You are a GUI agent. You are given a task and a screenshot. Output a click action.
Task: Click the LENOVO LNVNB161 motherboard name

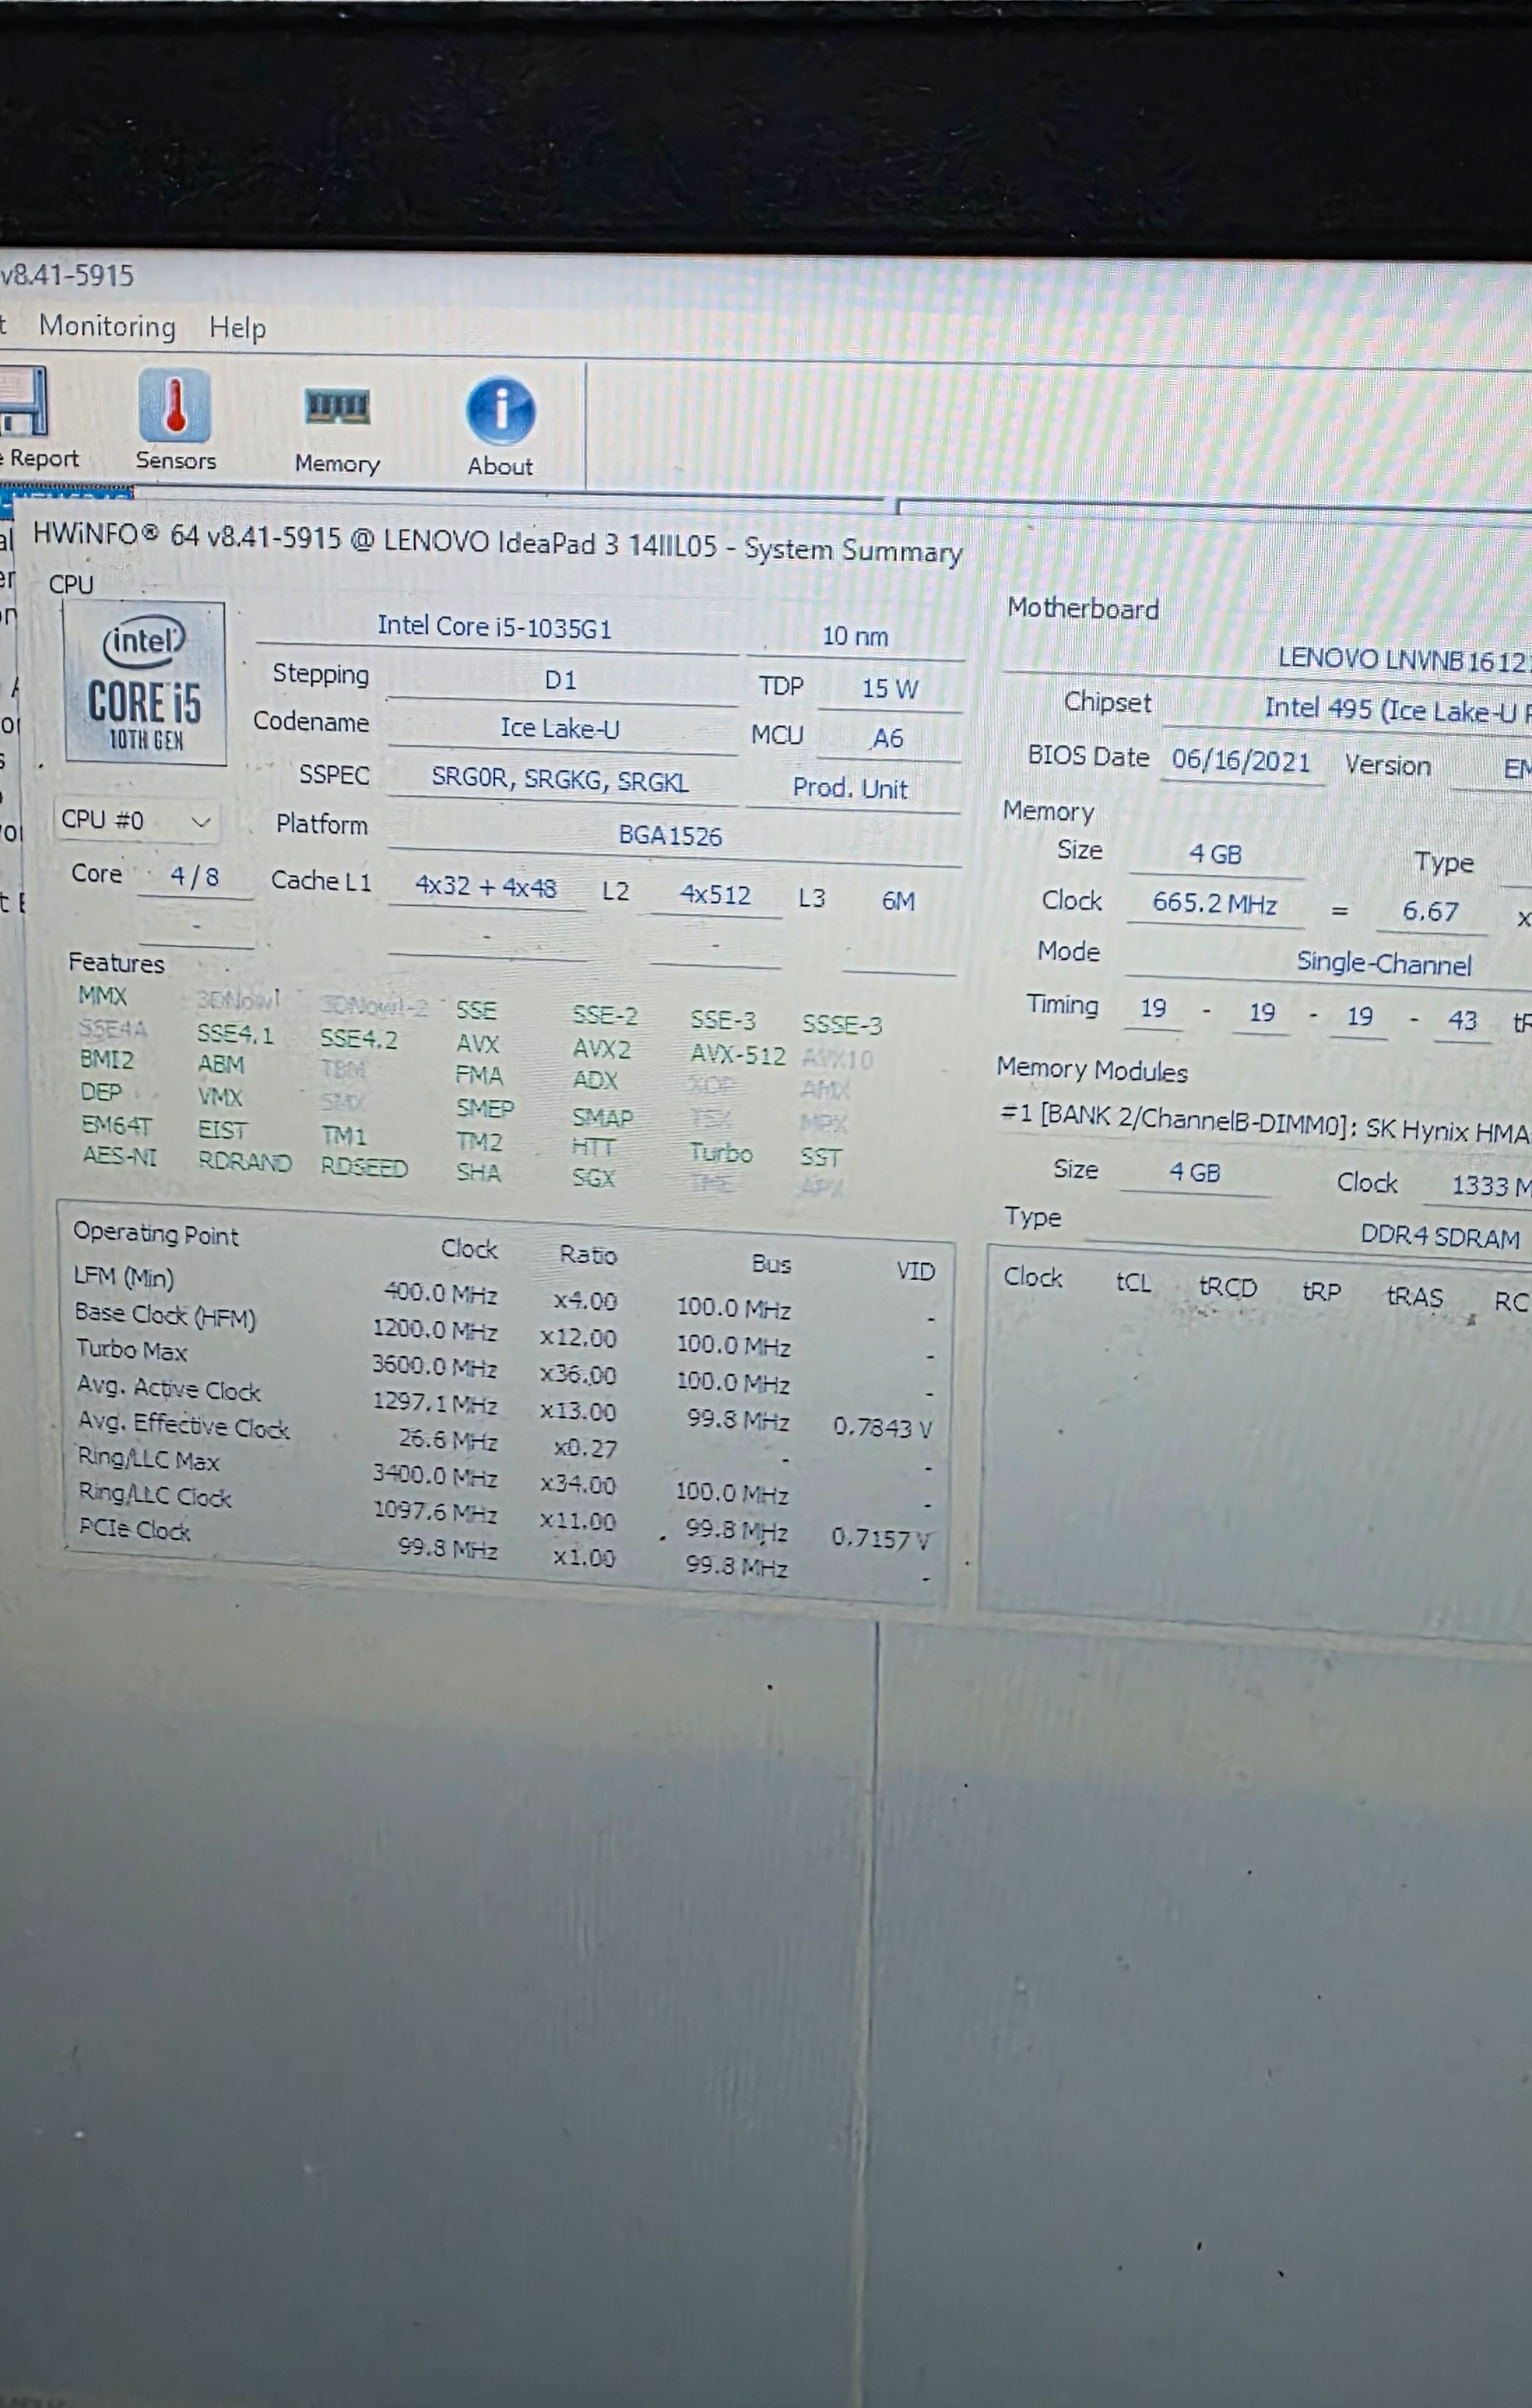(1404, 659)
